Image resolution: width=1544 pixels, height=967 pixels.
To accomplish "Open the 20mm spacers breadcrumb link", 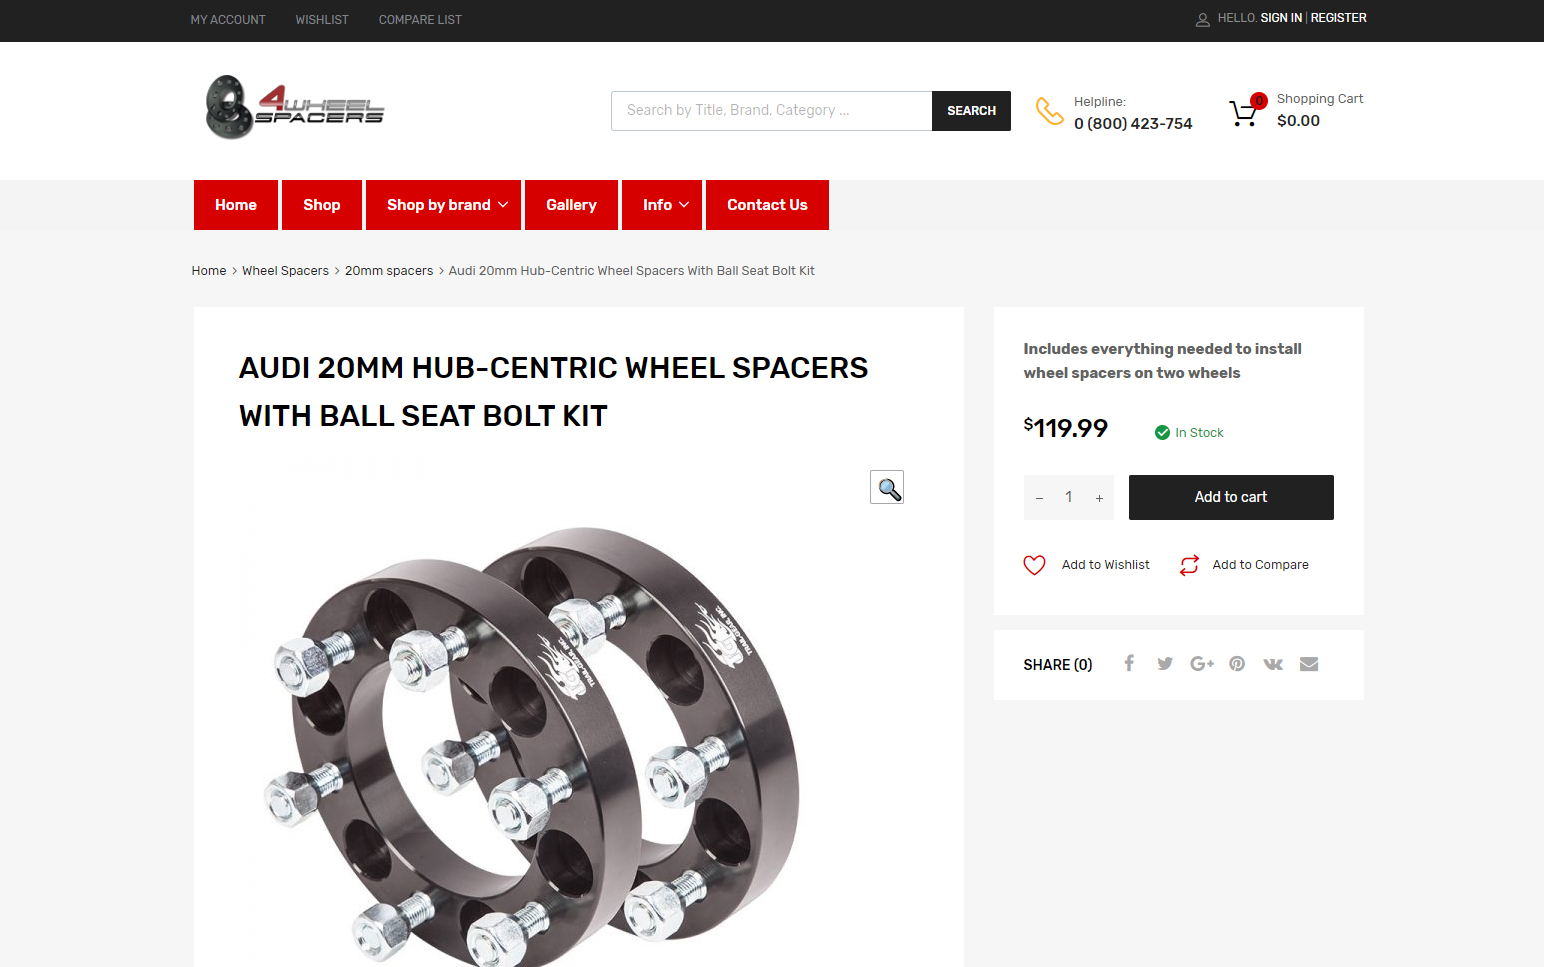I will 389,271.
